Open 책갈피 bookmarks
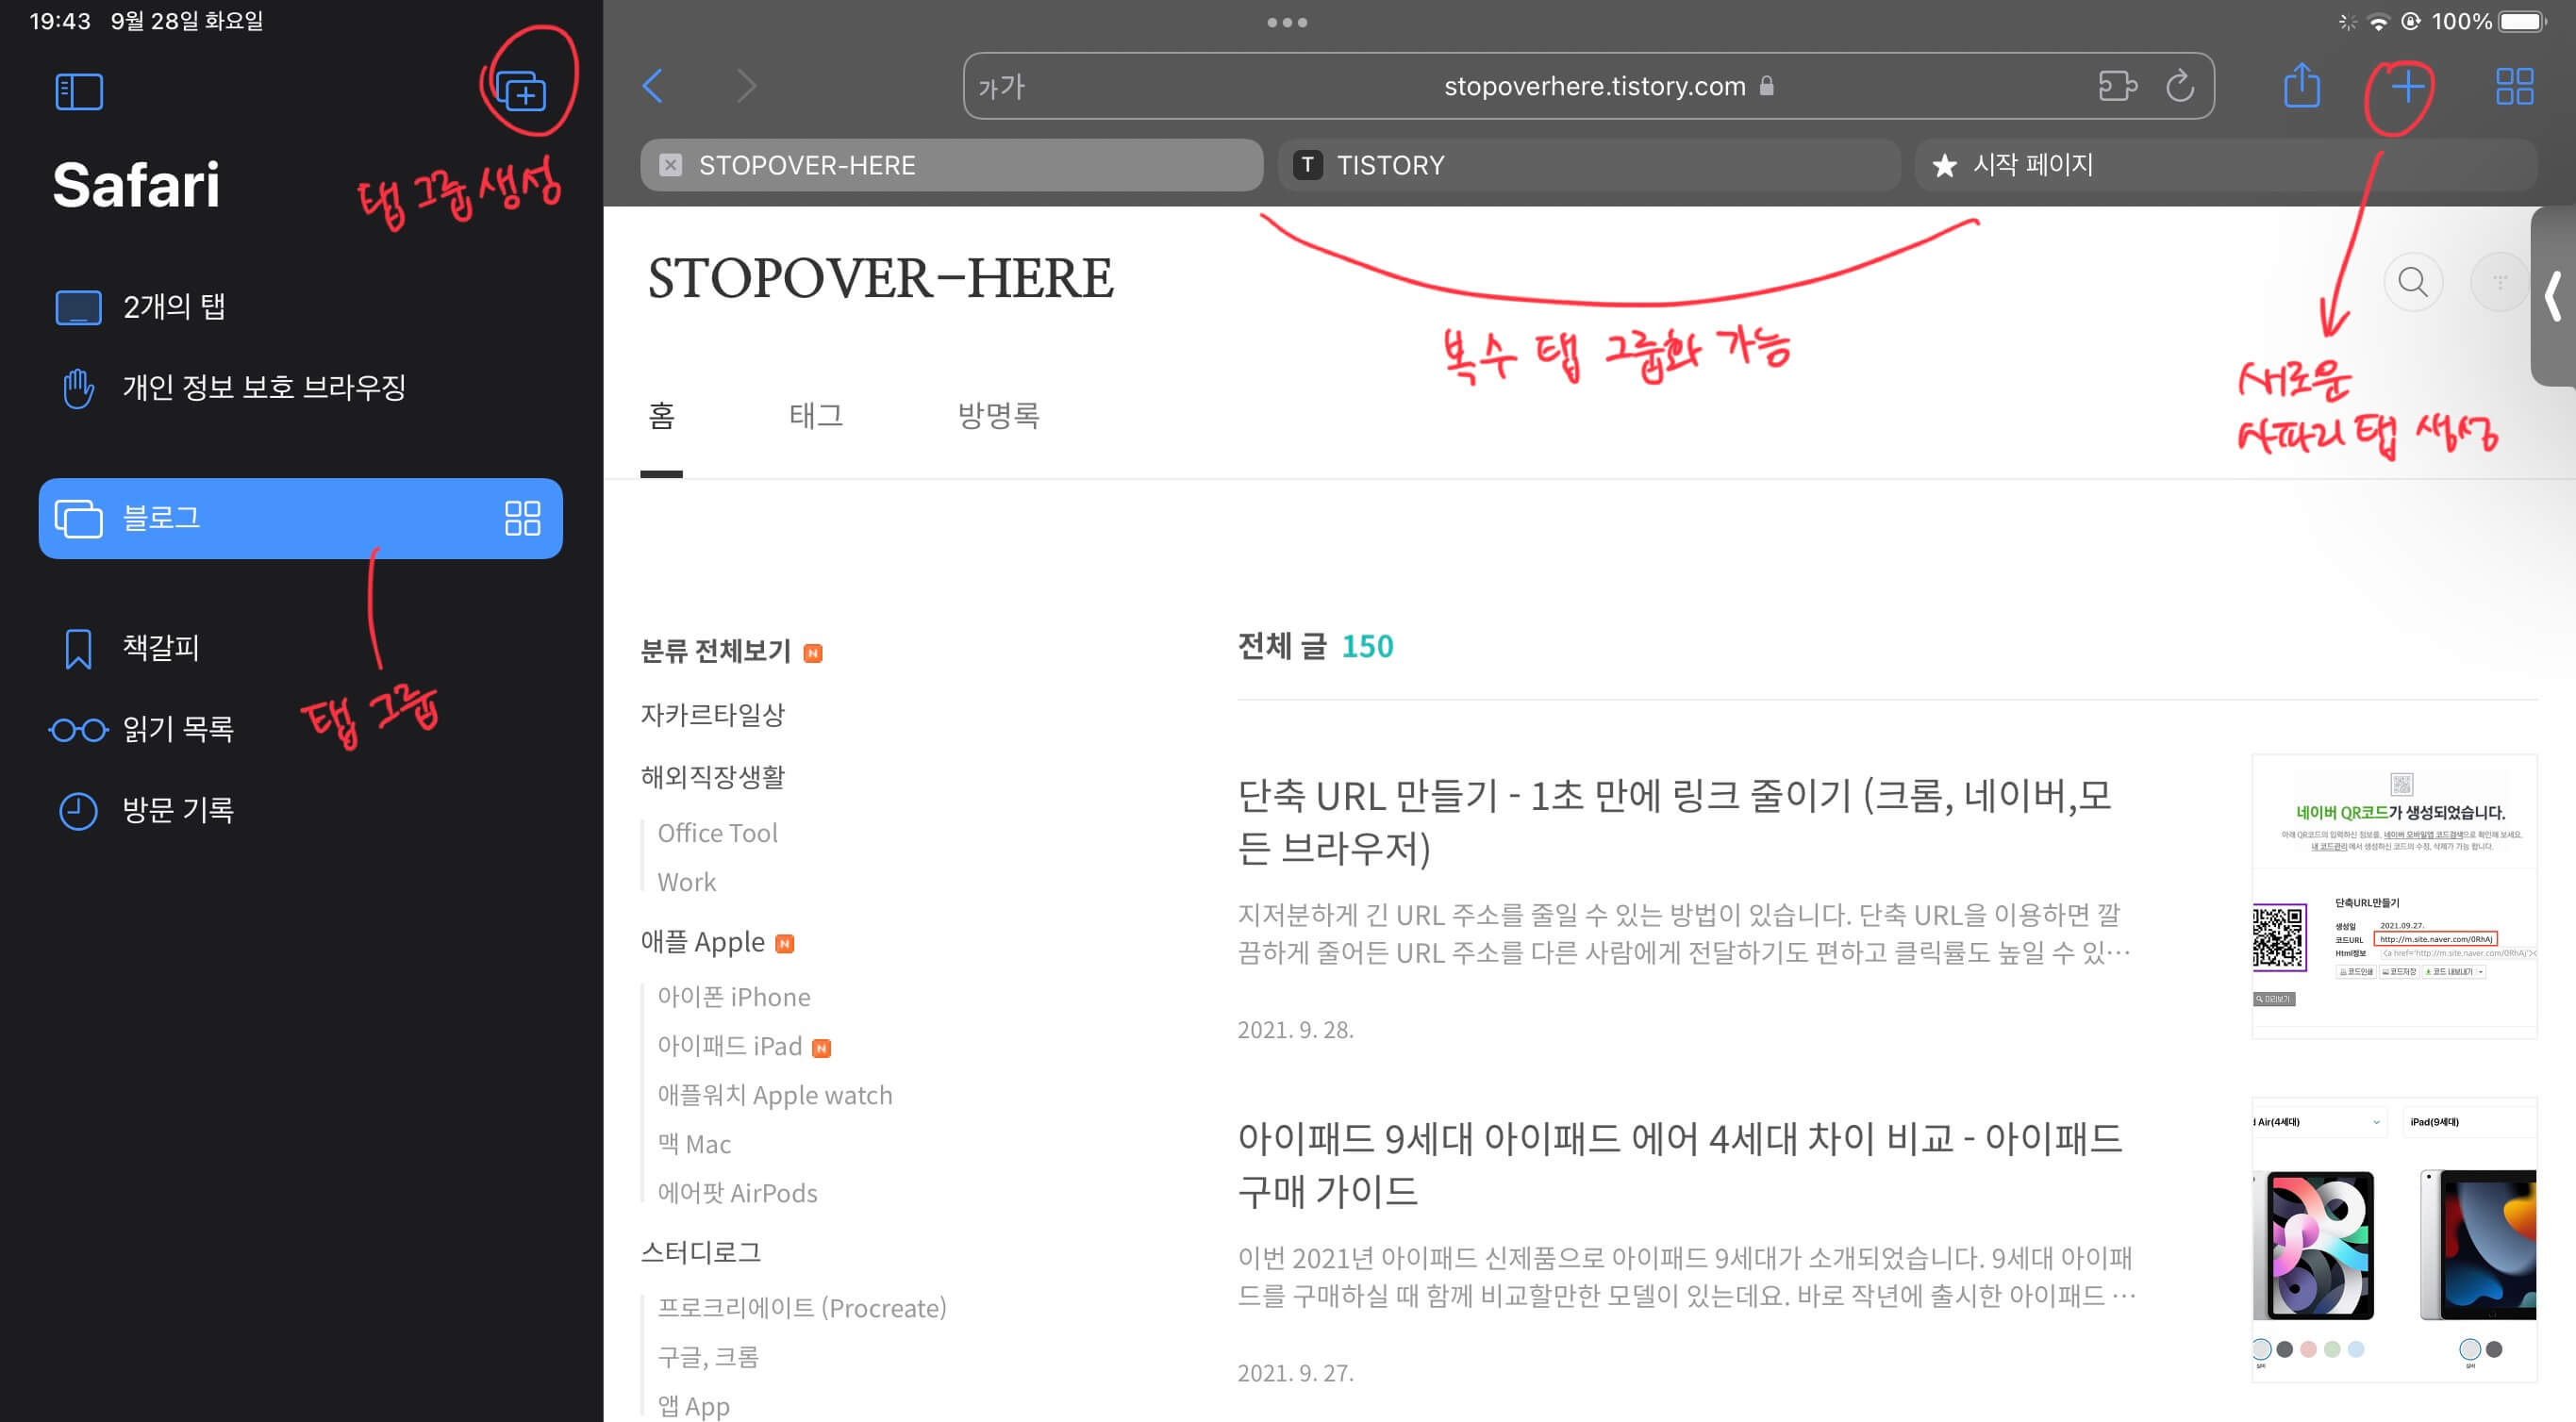This screenshot has height=1422, width=2576. [x=300, y=648]
